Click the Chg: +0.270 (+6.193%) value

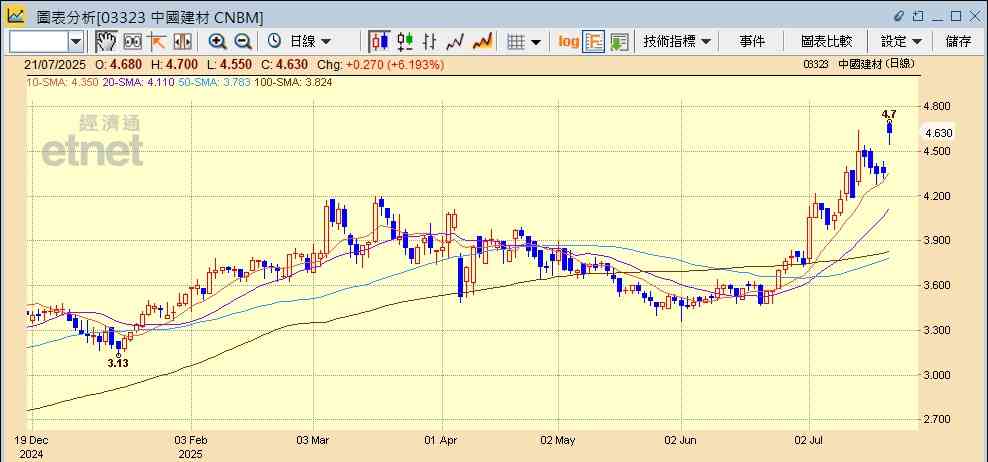(380, 64)
